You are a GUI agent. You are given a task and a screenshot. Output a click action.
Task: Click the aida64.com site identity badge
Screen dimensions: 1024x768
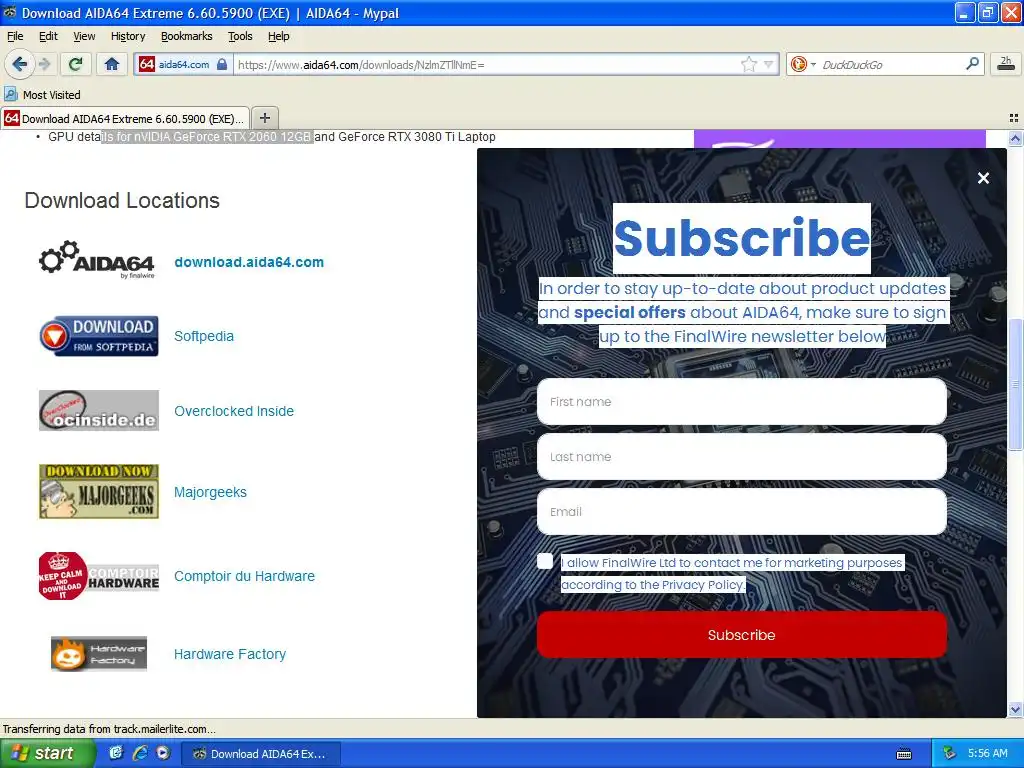pos(183,65)
